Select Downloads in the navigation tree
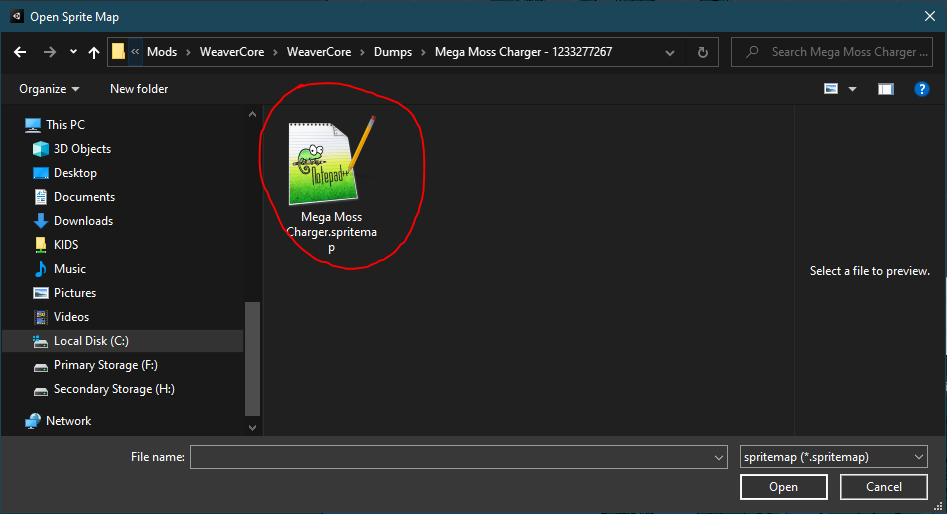This screenshot has height=514, width=947. pos(83,221)
